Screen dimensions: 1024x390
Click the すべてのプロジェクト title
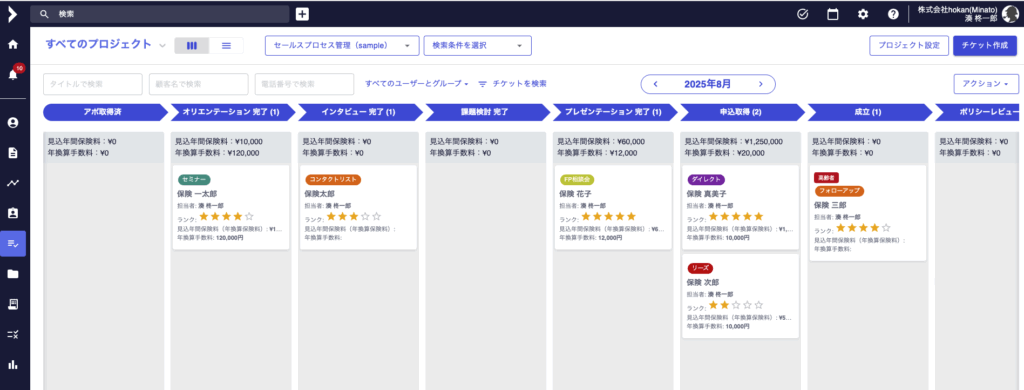[x=98, y=44]
